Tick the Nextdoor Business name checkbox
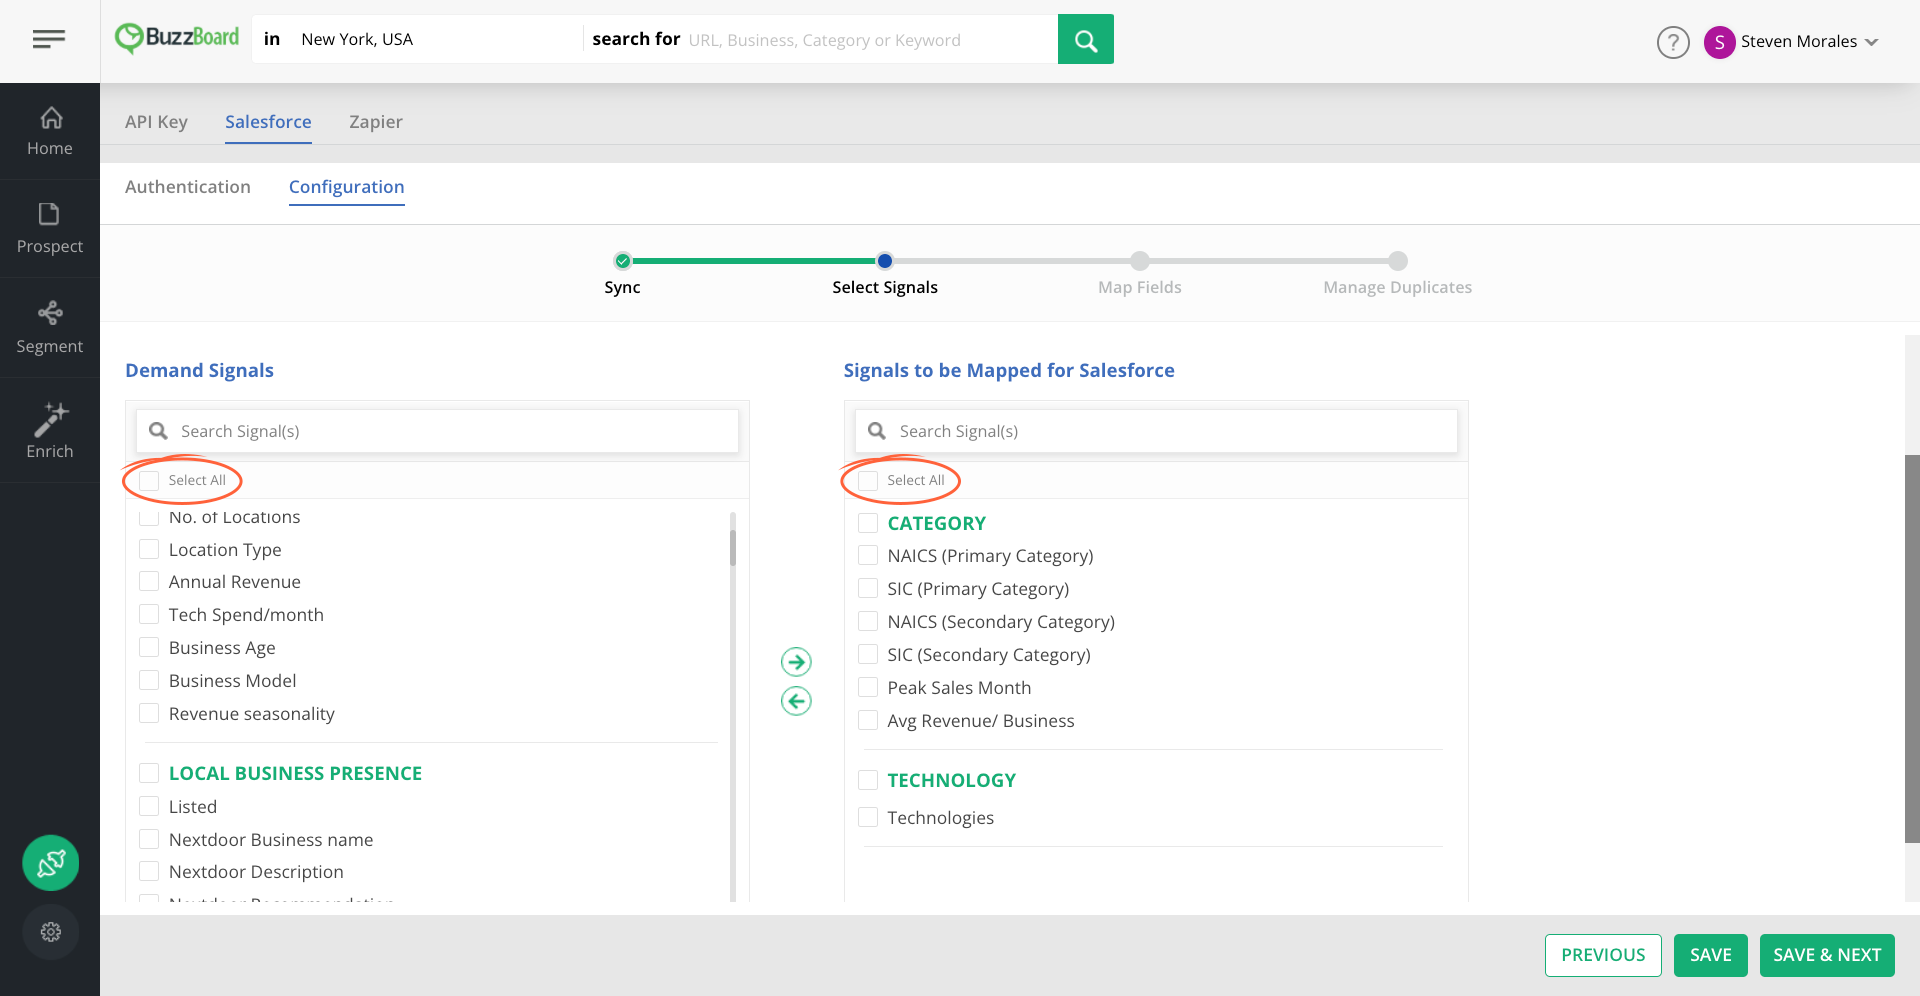Viewport: 1920px width, 996px height. click(x=149, y=839)
